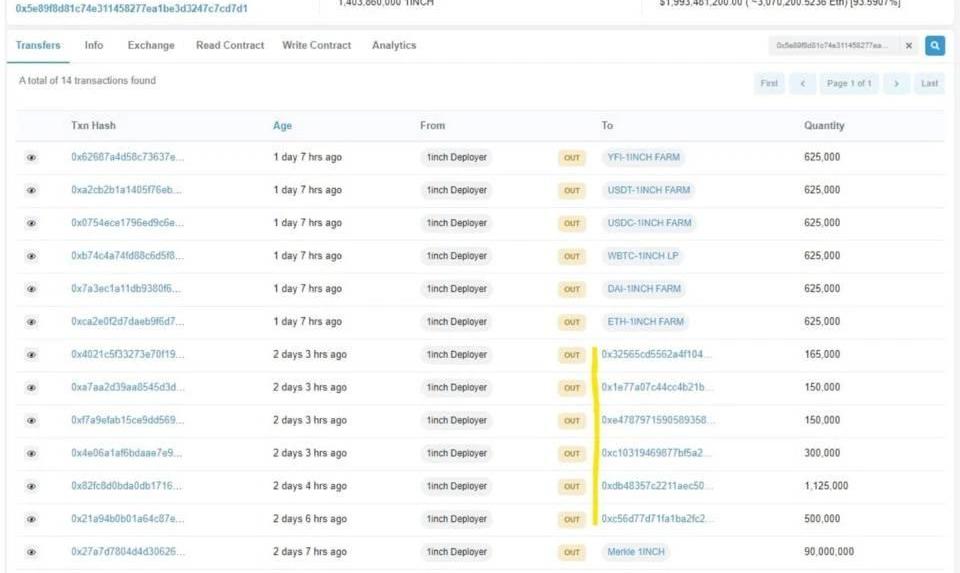Open YFI-1INCH FARM address
The height and width of the screenshot is (573, 960).
(643, 157)
